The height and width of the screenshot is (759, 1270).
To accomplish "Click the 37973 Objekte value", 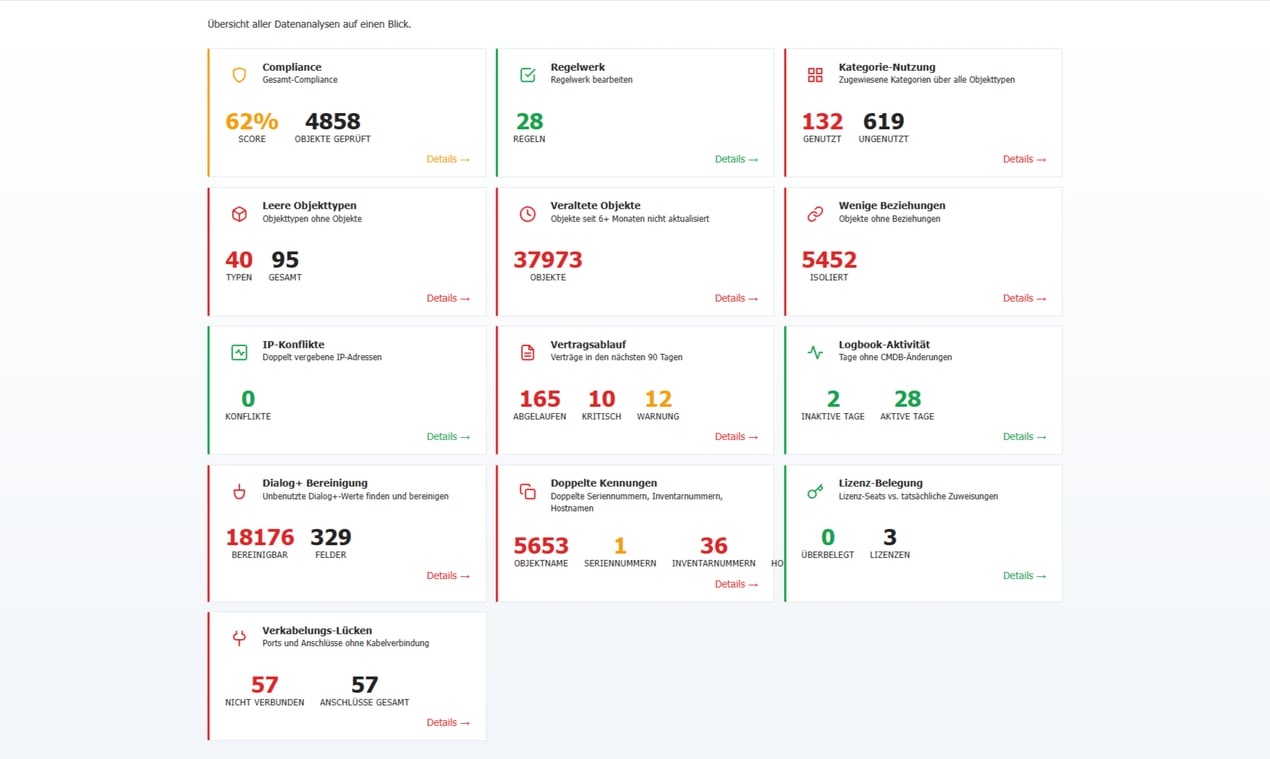I will tap(548, 260).
